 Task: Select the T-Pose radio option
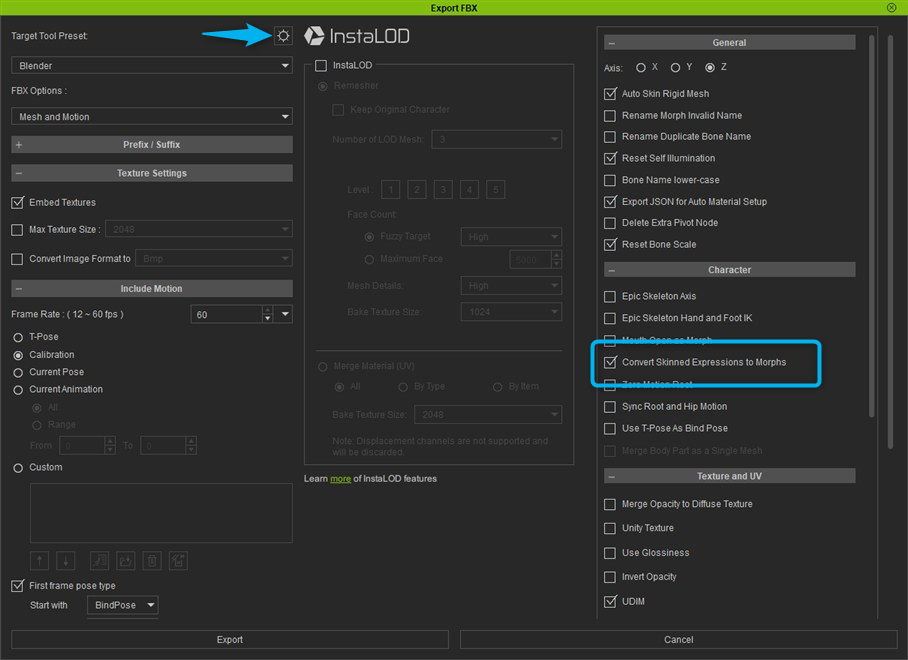[x=18, y=337]
